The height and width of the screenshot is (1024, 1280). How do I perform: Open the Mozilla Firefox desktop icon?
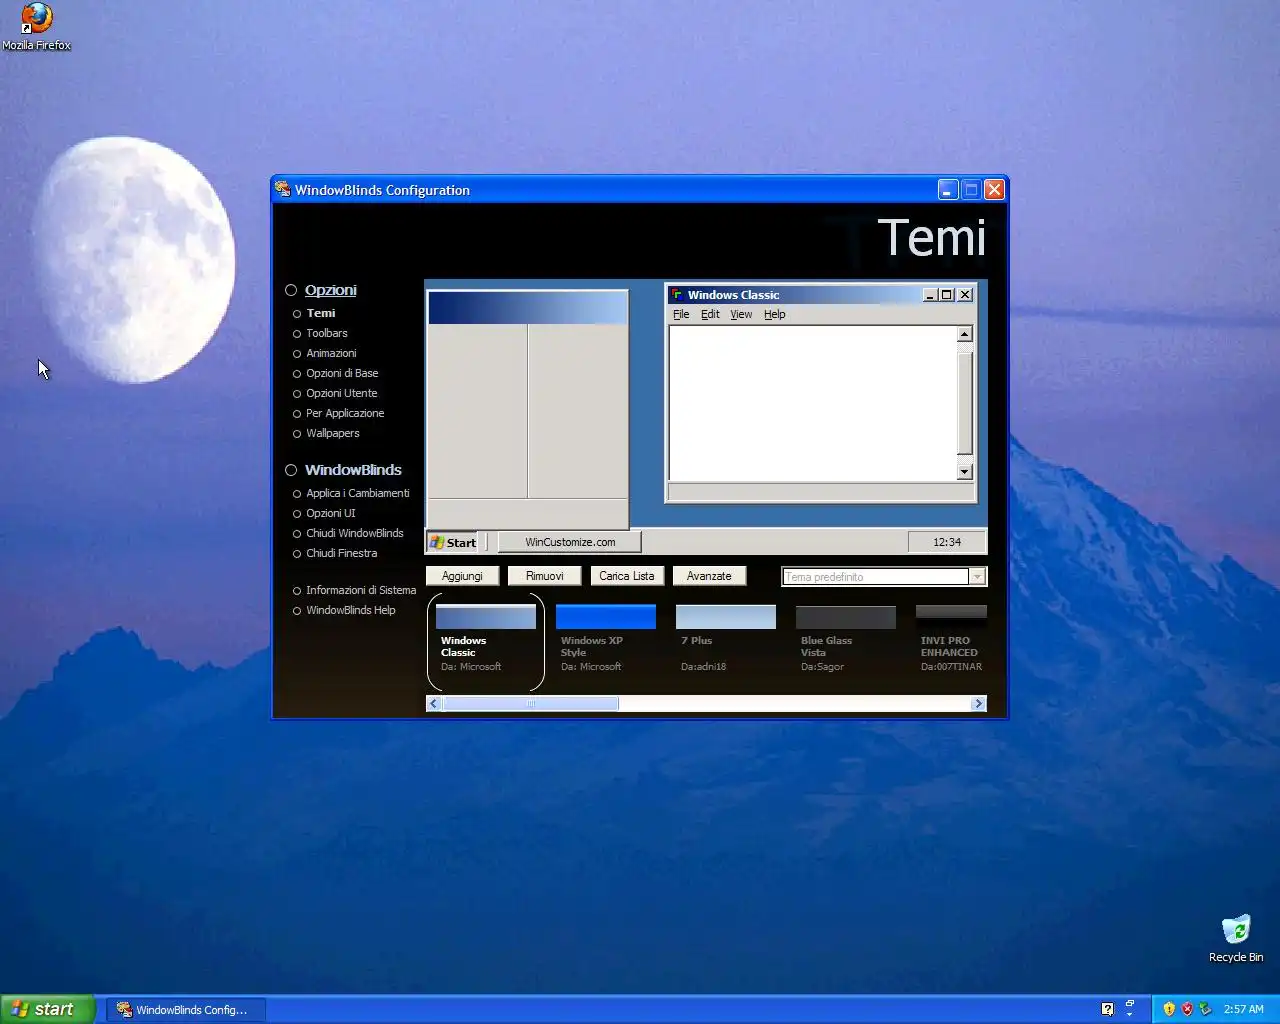tap(36, 27)
